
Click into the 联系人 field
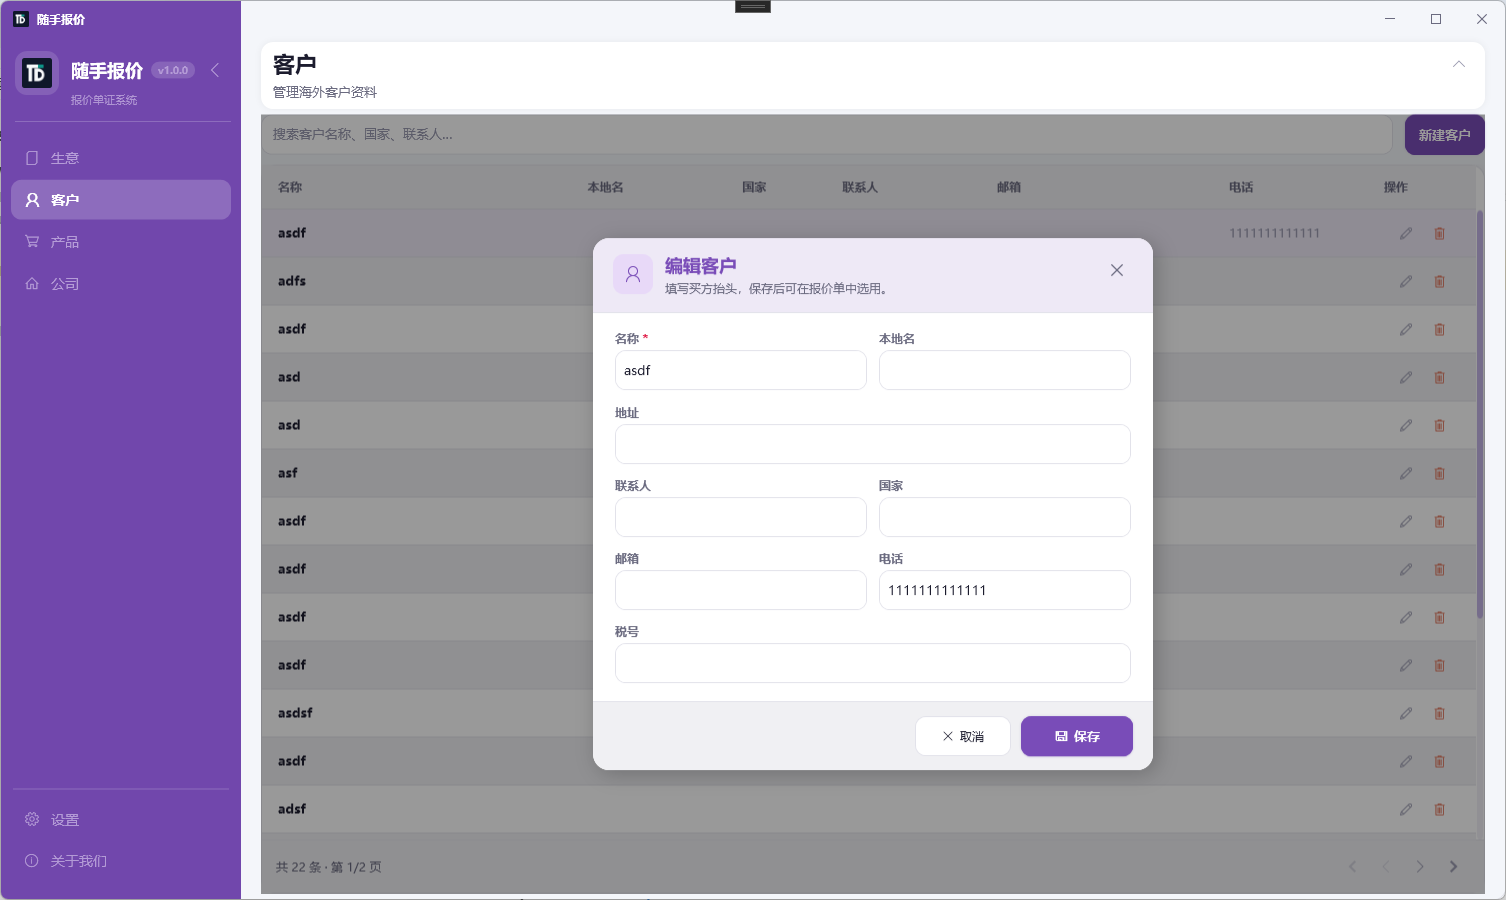pos(741,517)
